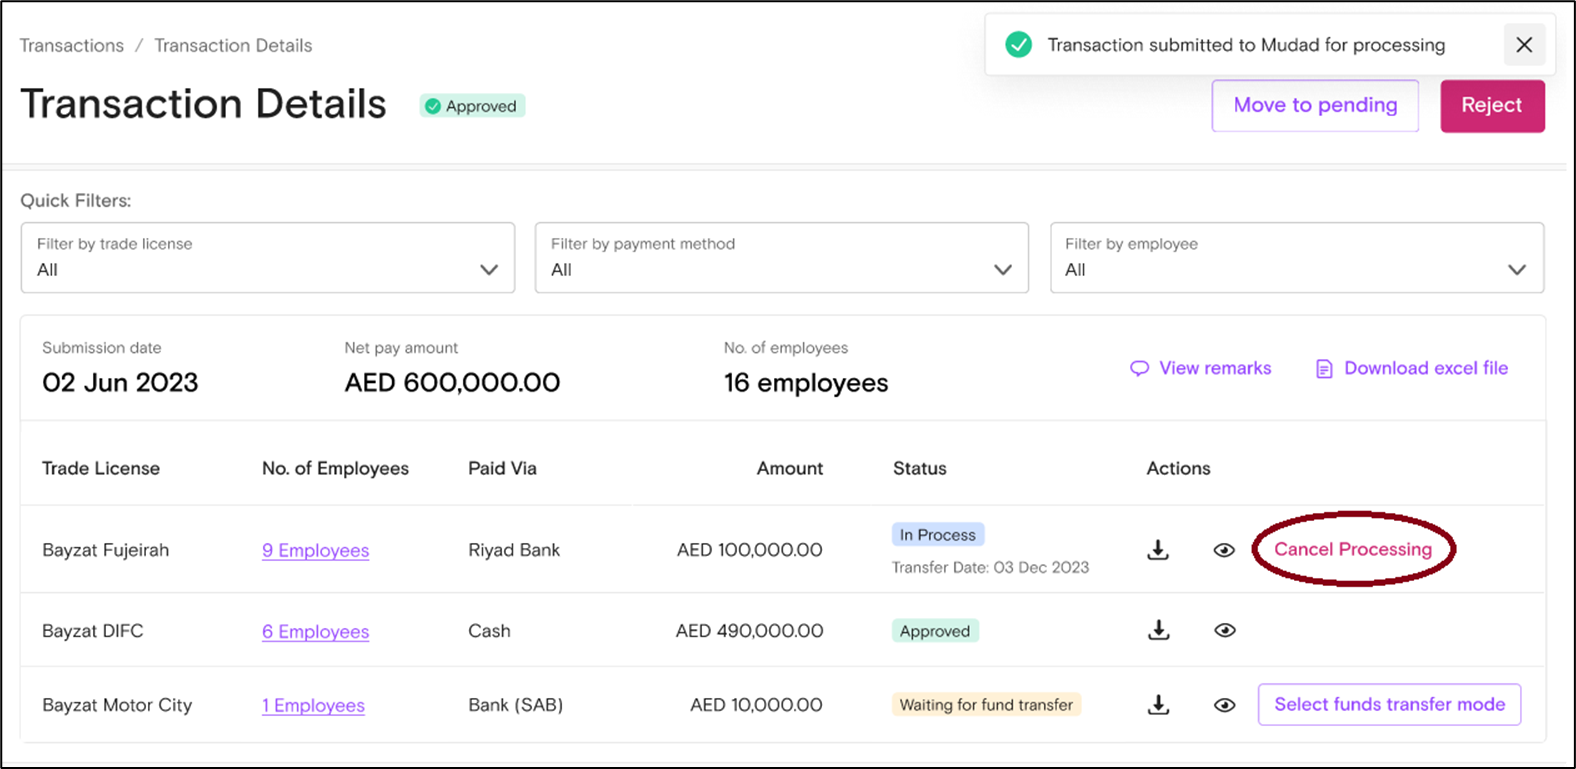Viewport: 1576px width, 769px height.
Task: Reject the transaction
Action: (x=1492, y=106)
